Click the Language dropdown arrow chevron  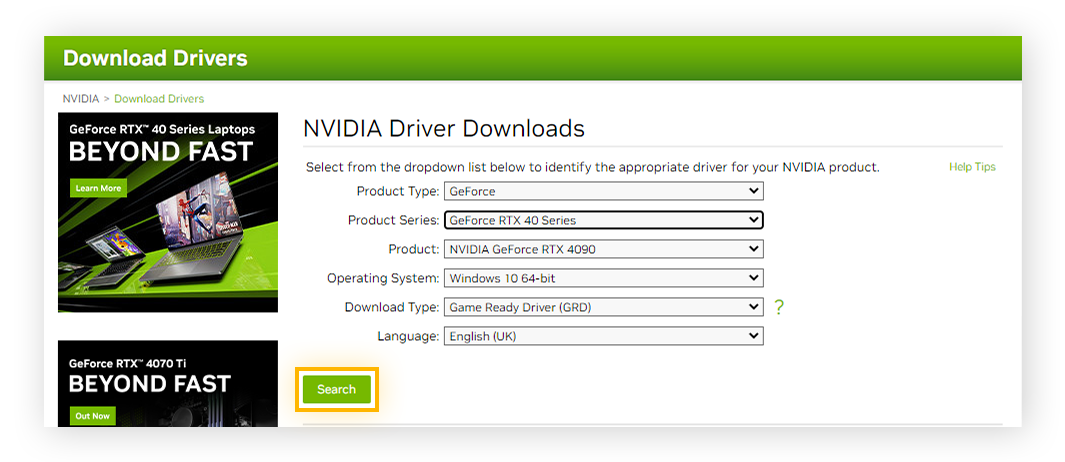click(753, 336)
